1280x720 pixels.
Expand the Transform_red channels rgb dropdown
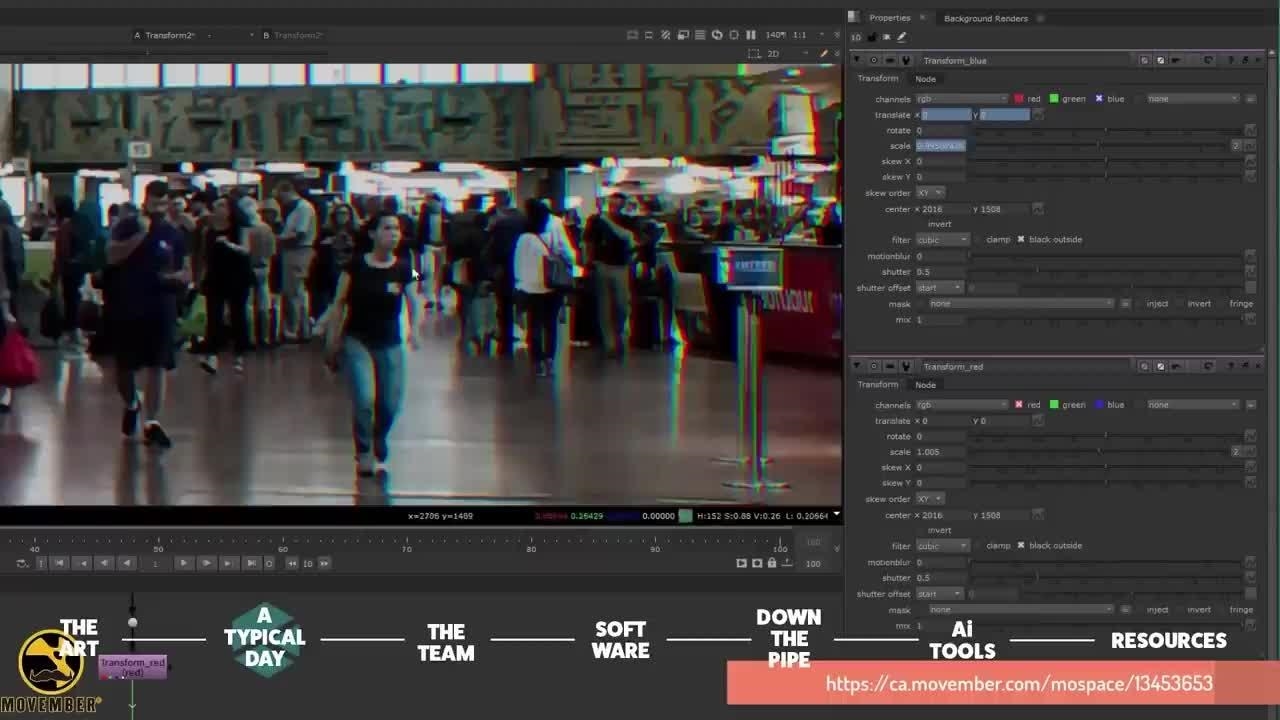[961, 405]
